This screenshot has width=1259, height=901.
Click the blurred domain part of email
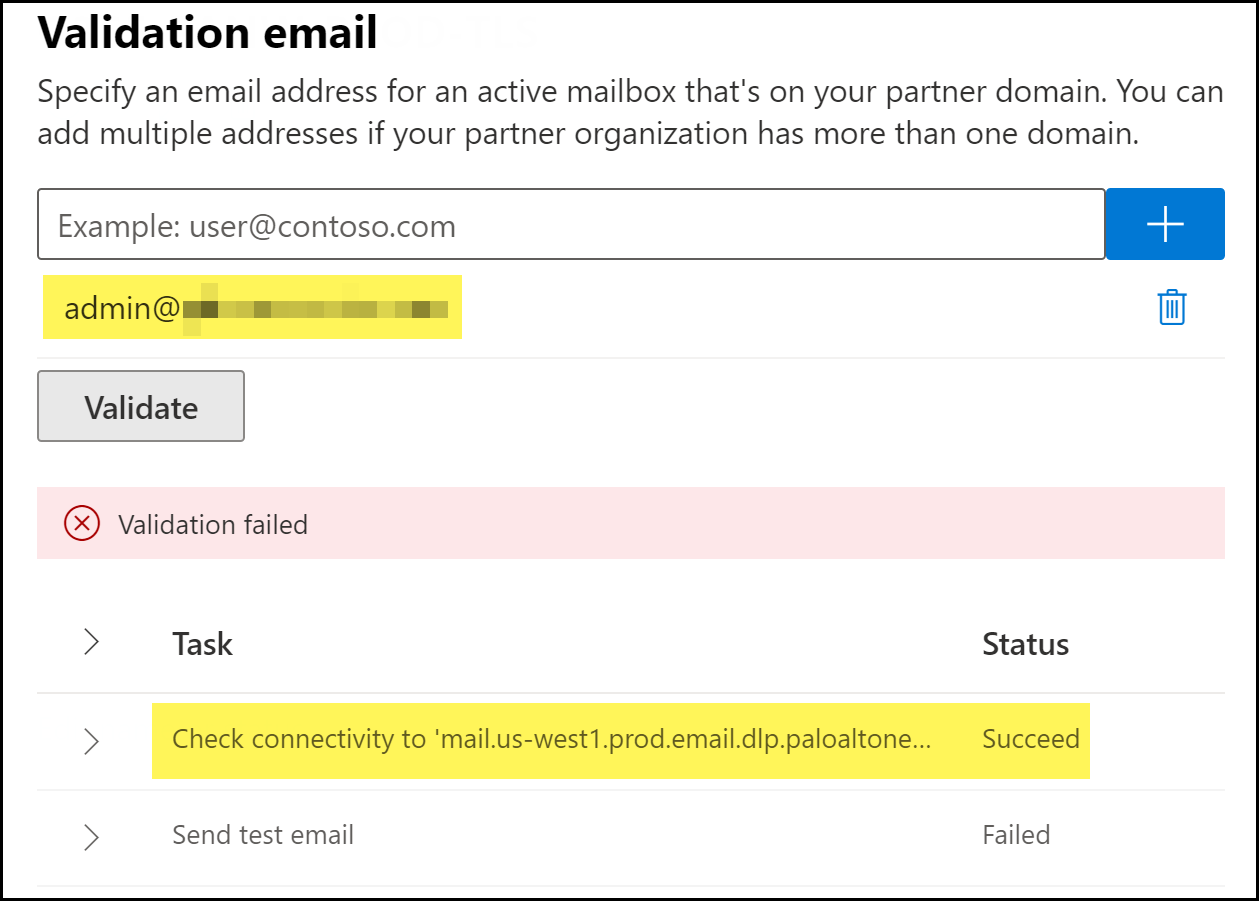[315, 308]
